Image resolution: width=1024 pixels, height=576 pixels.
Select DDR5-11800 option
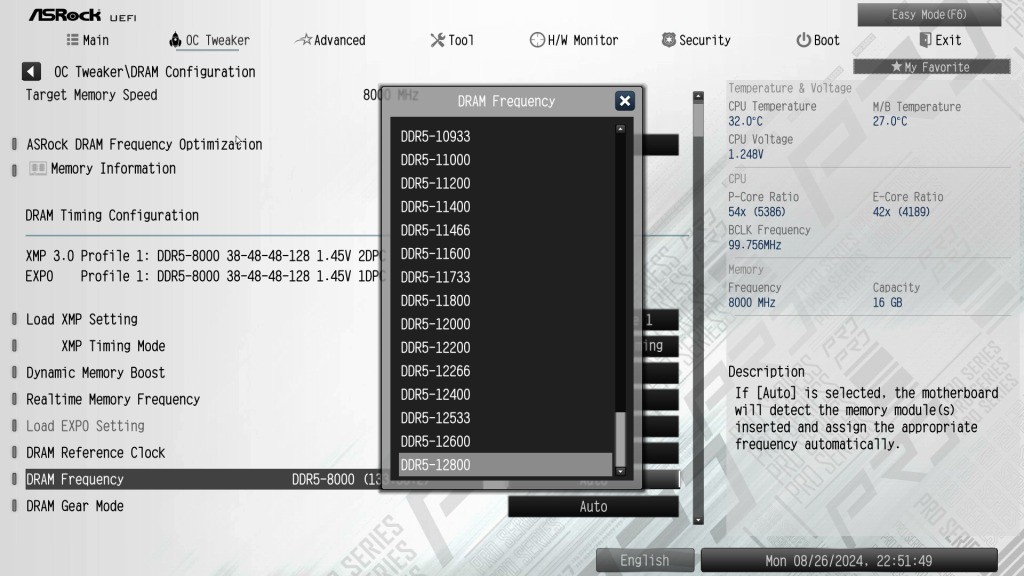pyautogui.click(x=505, y=300)
